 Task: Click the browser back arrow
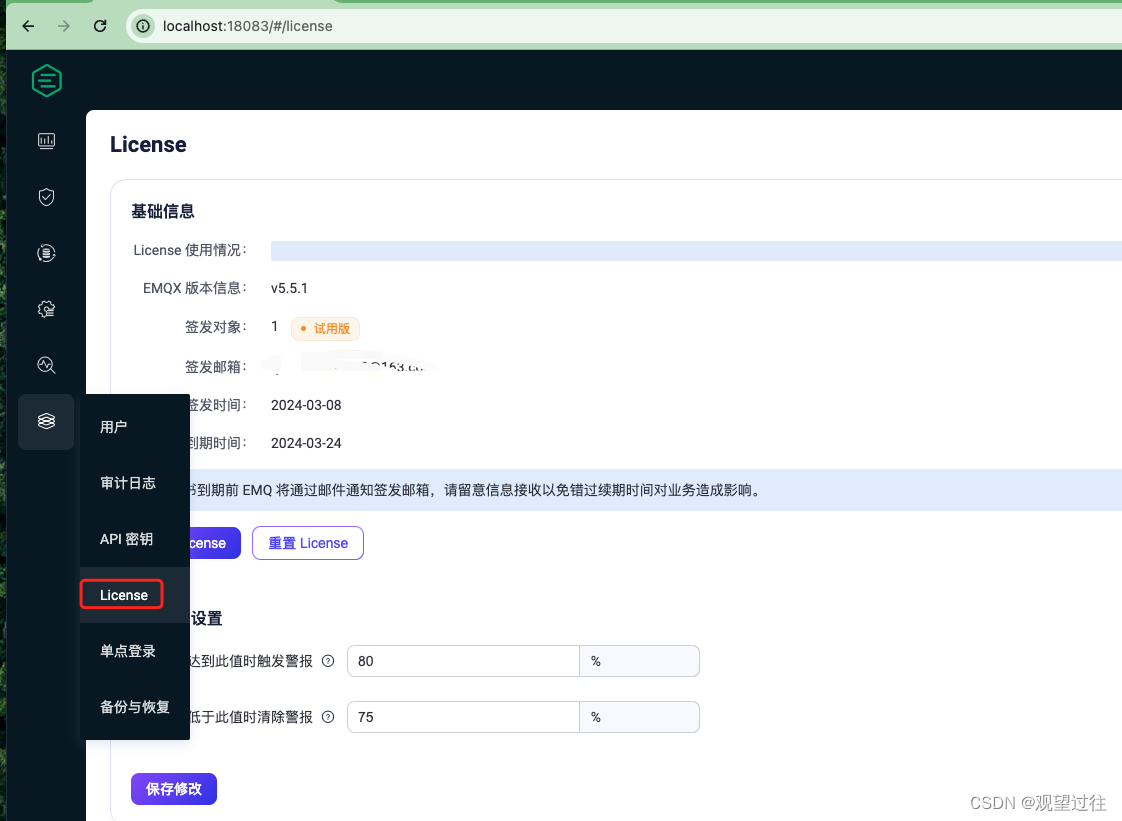pos(28,26)
